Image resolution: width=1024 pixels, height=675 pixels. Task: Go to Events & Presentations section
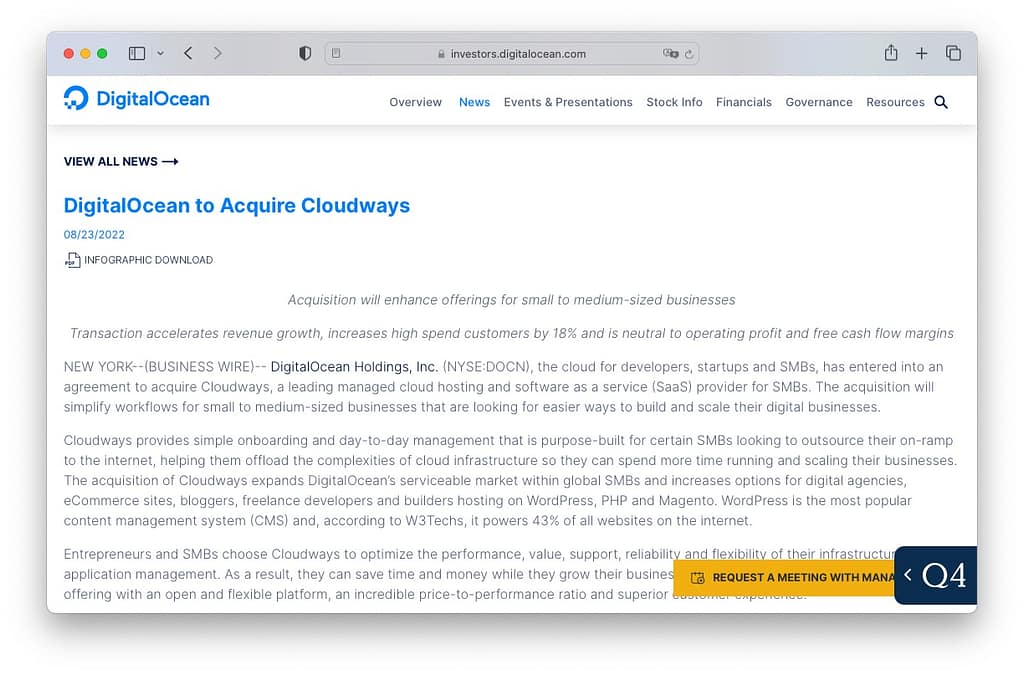pos(568,102)
